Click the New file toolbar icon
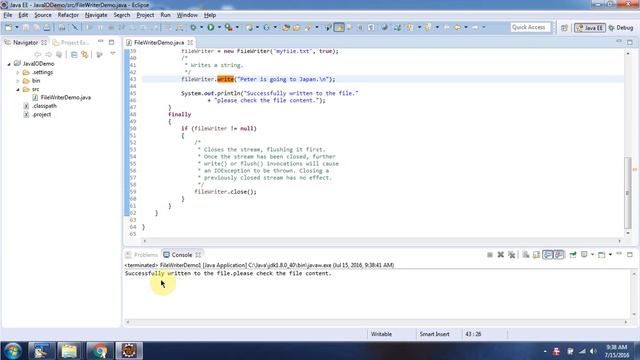Viewport: 640px width, 360px height. pyautogui.click(x=8, y=27)
